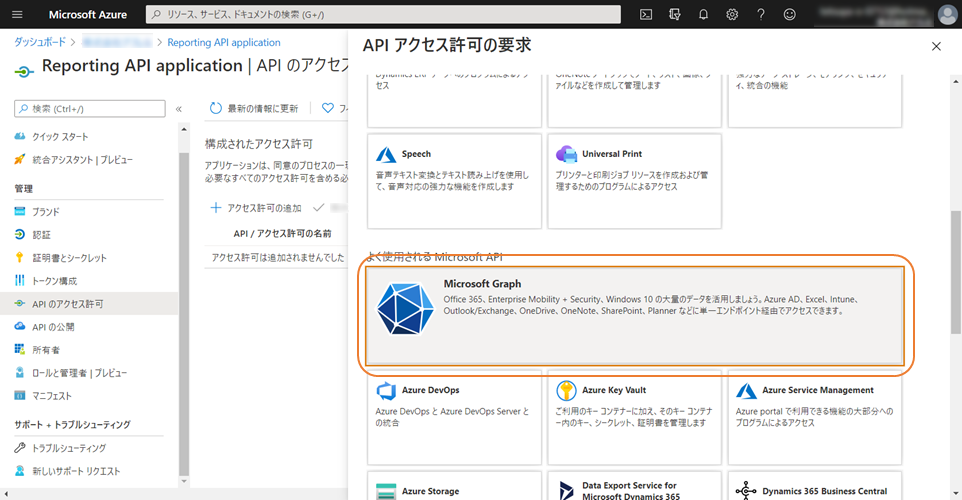This screenshot has width=962, height=500.
Task: Click the Data Export Service icon
Action: pyautogui.click(x=566, y=491)
